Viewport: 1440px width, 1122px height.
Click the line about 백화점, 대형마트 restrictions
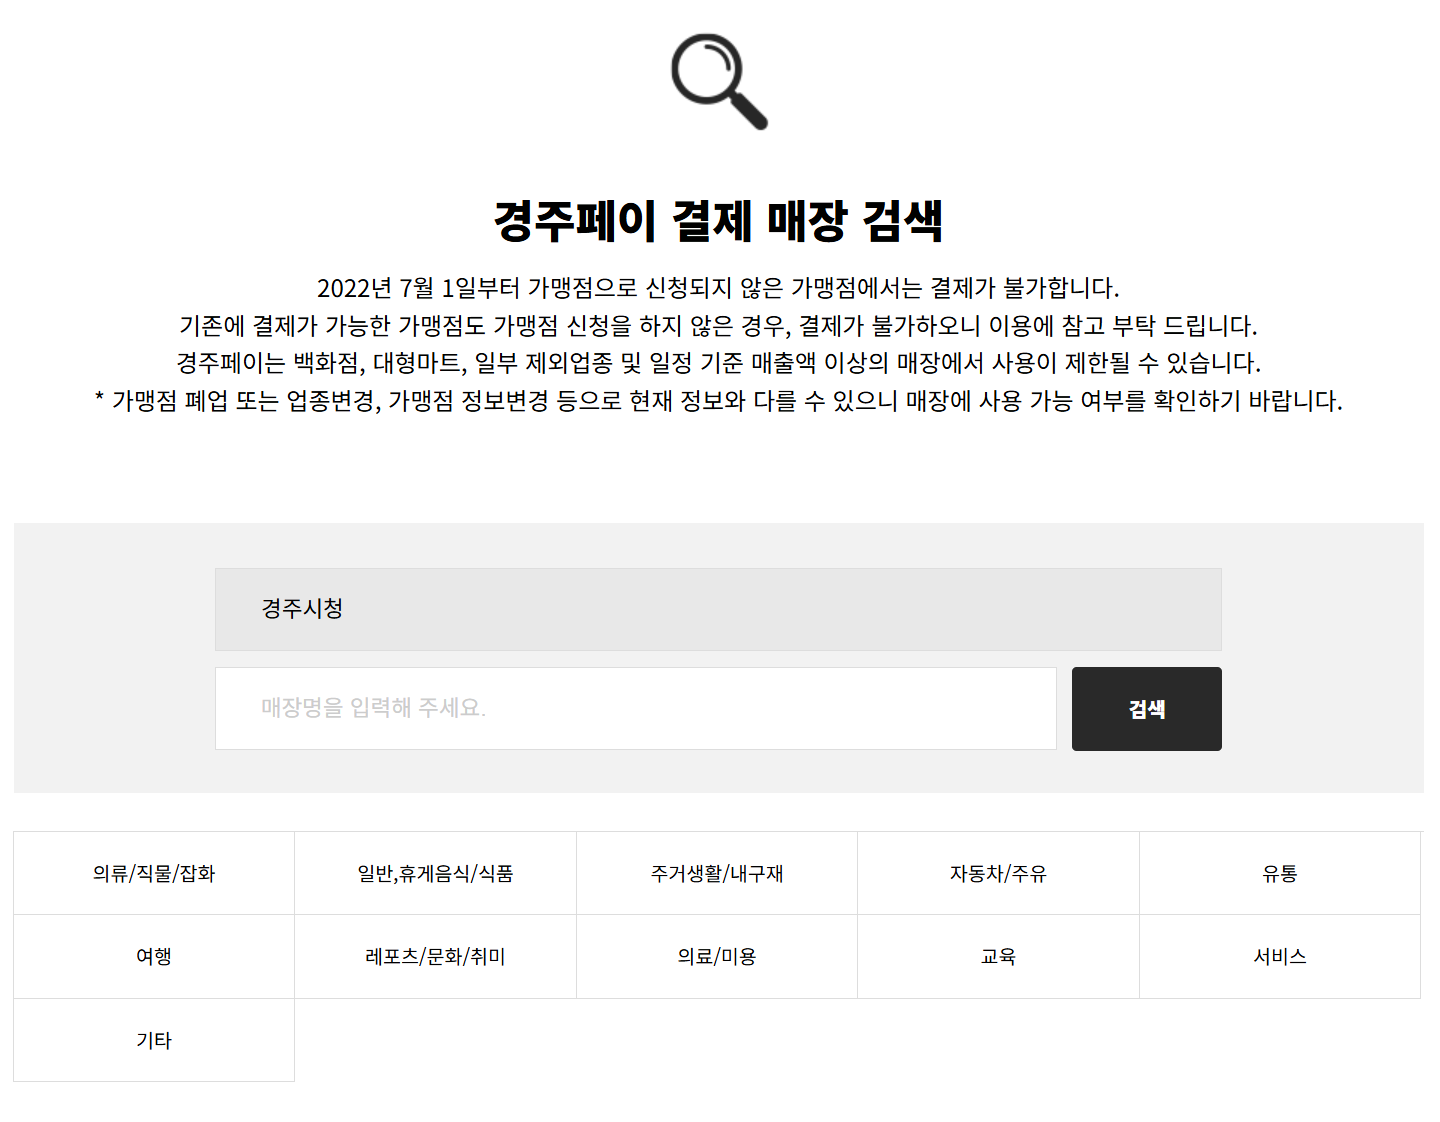tap(718, 362)
